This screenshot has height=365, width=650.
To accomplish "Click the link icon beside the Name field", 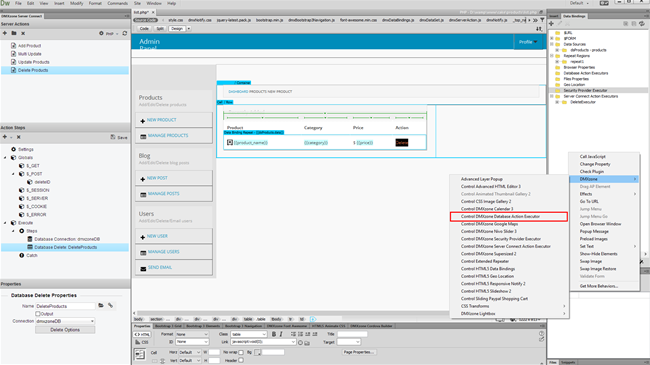I will pos(110,306).
